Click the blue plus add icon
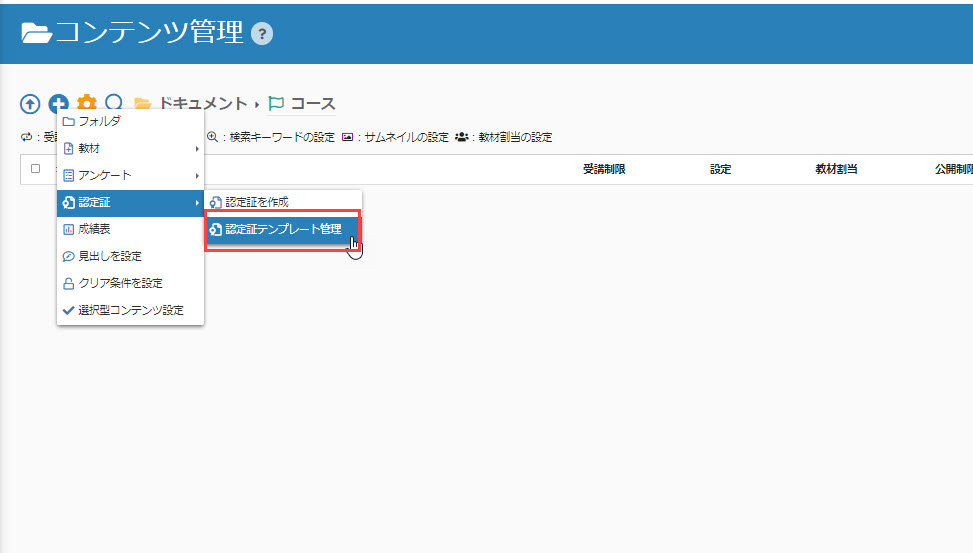 coord(59,104)
